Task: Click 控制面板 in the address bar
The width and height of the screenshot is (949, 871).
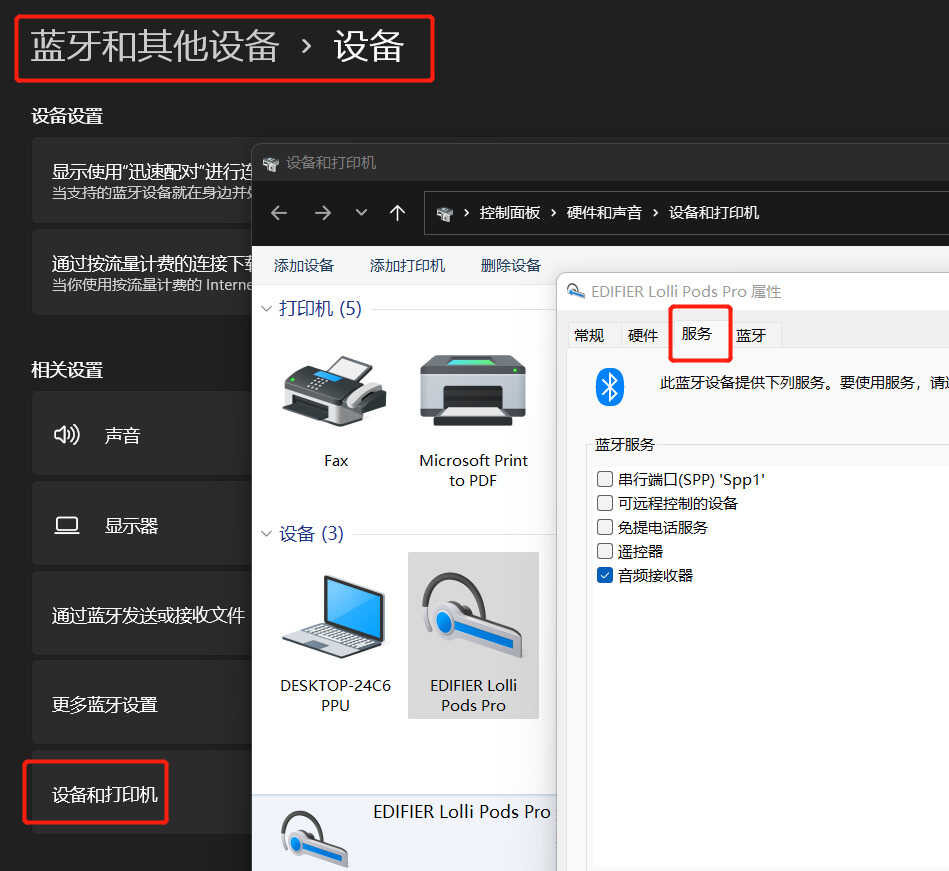Action: click(x=510, y=213)
